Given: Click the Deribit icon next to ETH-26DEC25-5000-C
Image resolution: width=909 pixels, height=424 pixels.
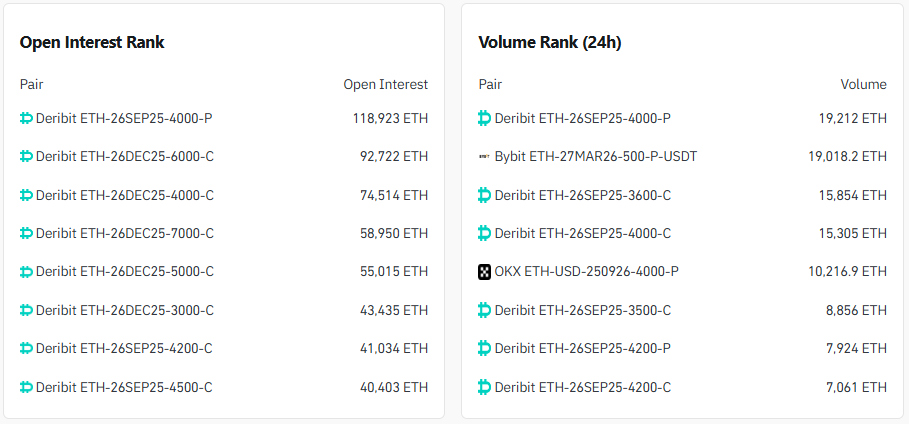Looking at the screenshot, I should 26,271.
